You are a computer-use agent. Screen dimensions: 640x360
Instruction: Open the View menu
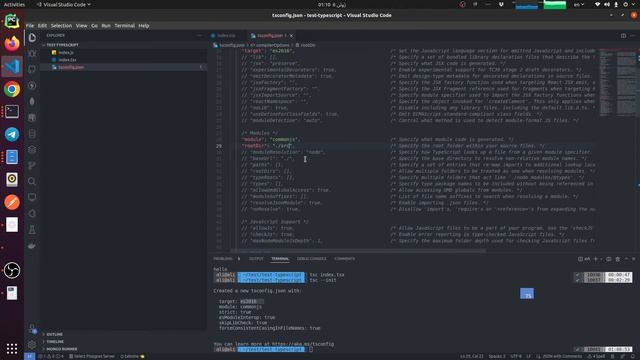82,26
